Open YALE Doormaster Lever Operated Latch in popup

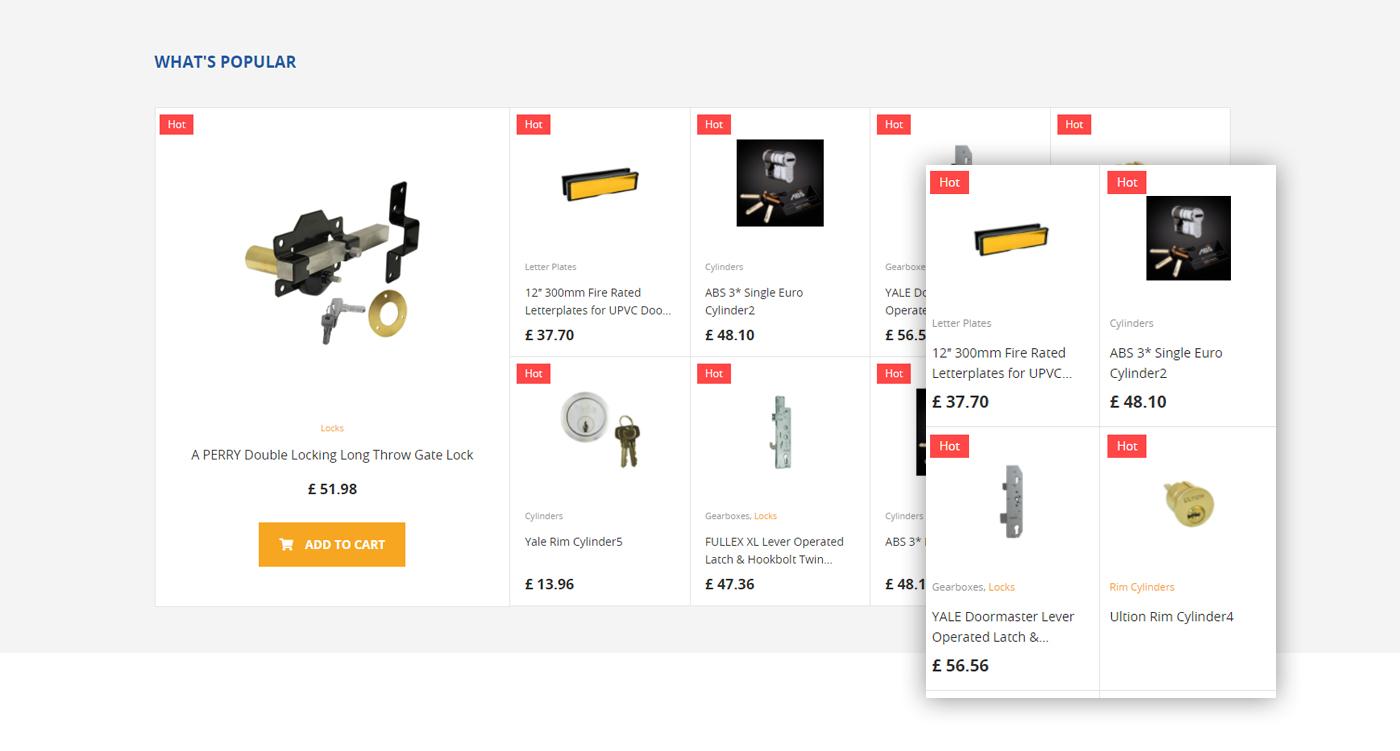click(1003, 627)
